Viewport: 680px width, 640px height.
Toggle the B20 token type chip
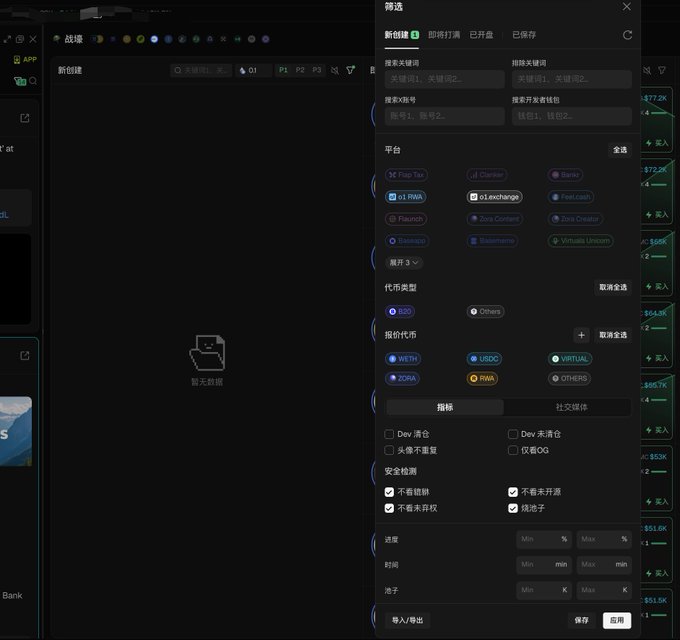coord(400,311)
